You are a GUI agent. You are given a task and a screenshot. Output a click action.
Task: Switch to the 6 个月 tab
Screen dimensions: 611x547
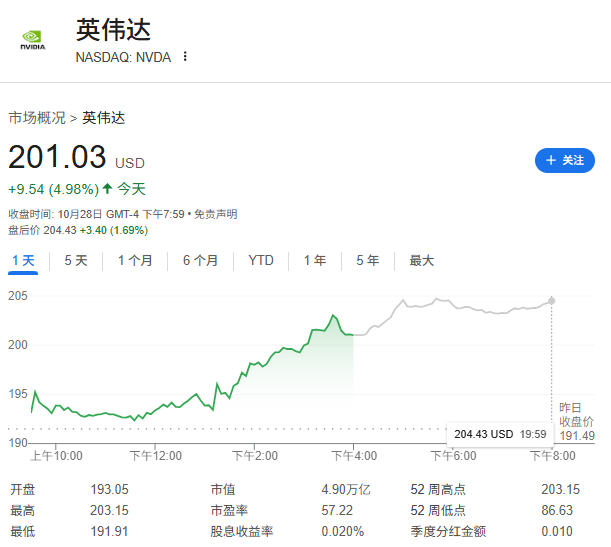[x=200, y=260]
